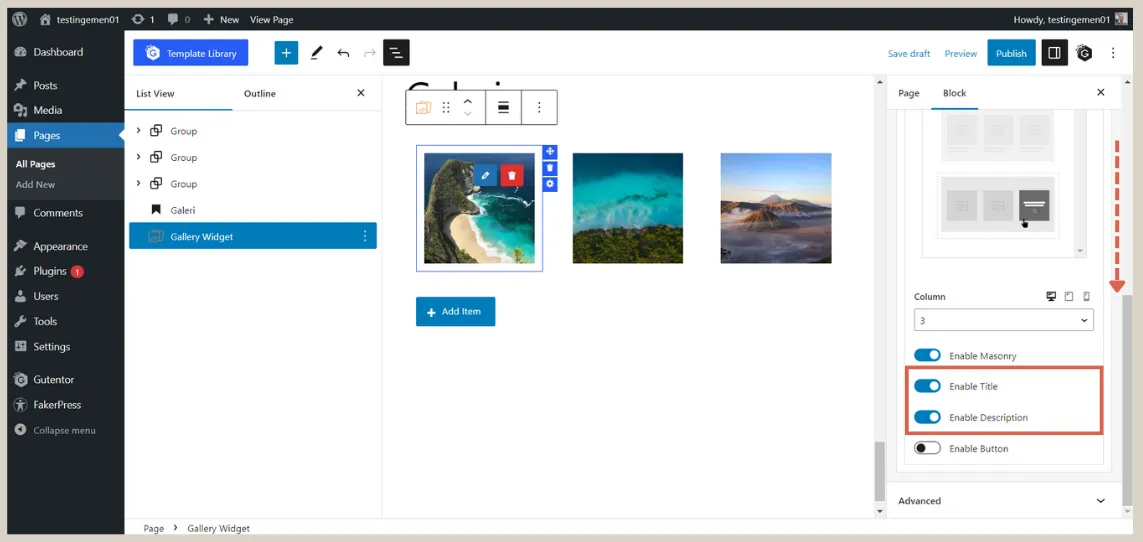This screenshot has height=542, width=1143.
Task: Click the pencil edit icon on beach image
Action: (x=485, y=175)
